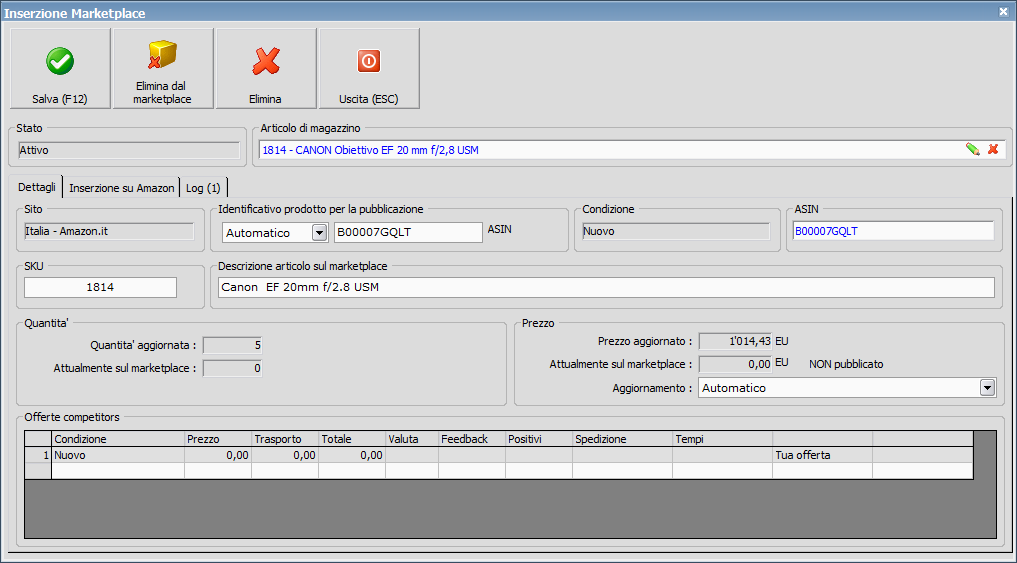
Task: Click the red X Elimina icon
Action: coord(265,62)
